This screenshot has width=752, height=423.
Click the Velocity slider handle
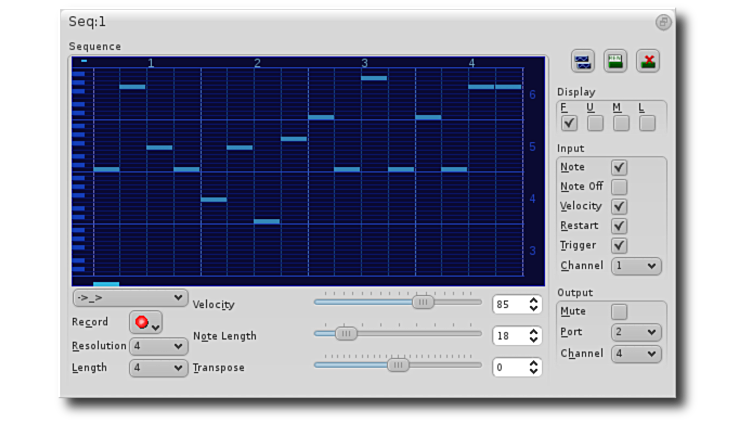point(423,302)
